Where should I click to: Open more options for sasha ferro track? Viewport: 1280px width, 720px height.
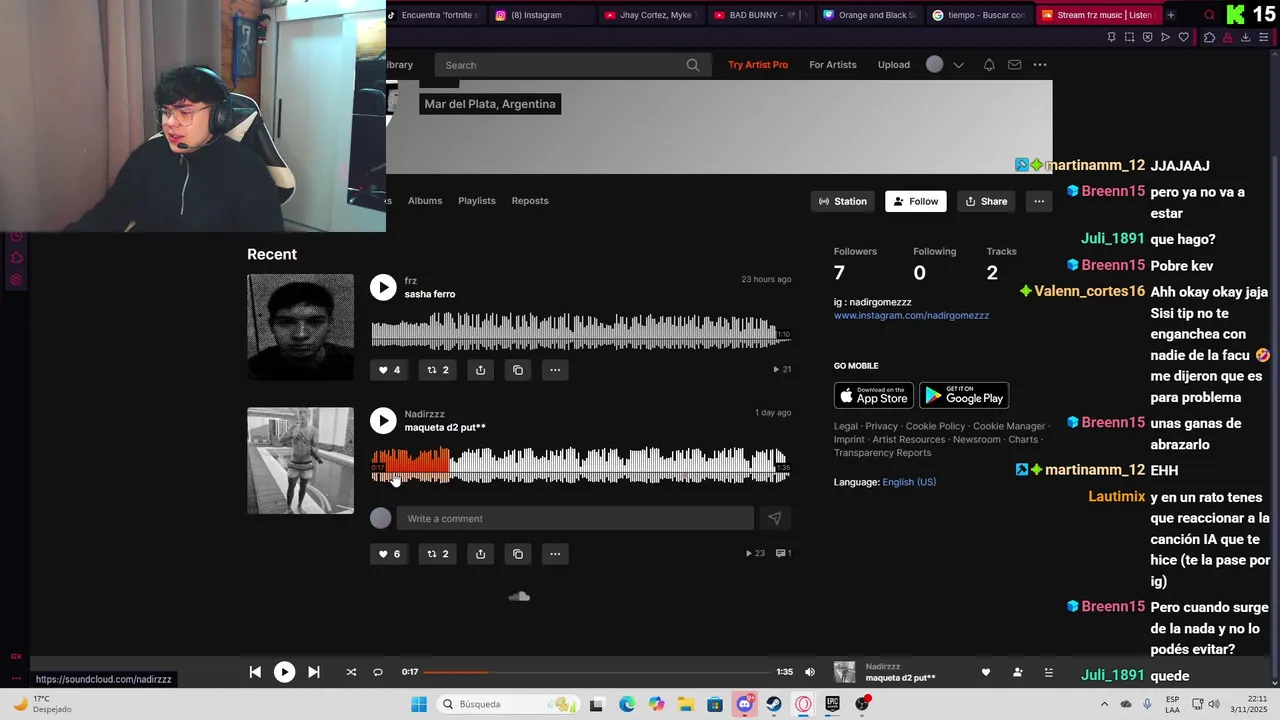pyautogui.click(x=555, y=370)
